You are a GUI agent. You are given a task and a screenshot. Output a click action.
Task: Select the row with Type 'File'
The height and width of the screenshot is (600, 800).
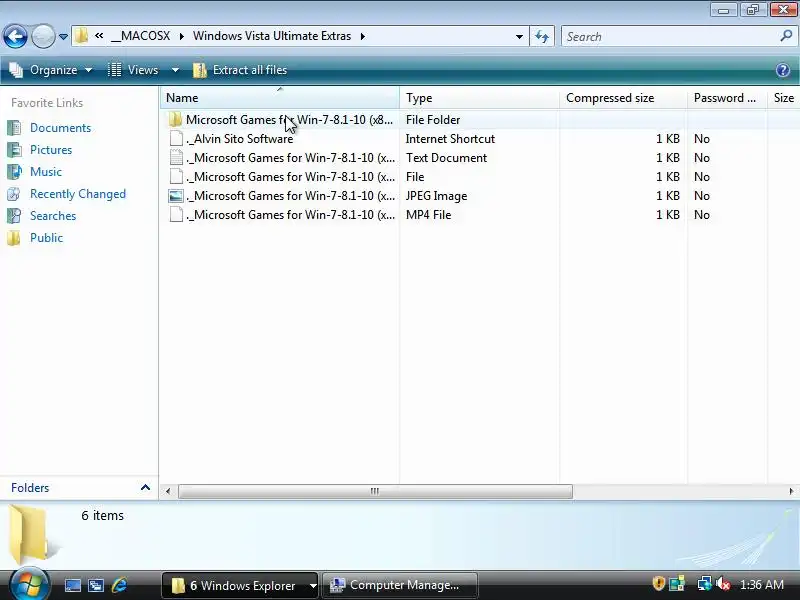pyautogui.click(x=480, y=177)
